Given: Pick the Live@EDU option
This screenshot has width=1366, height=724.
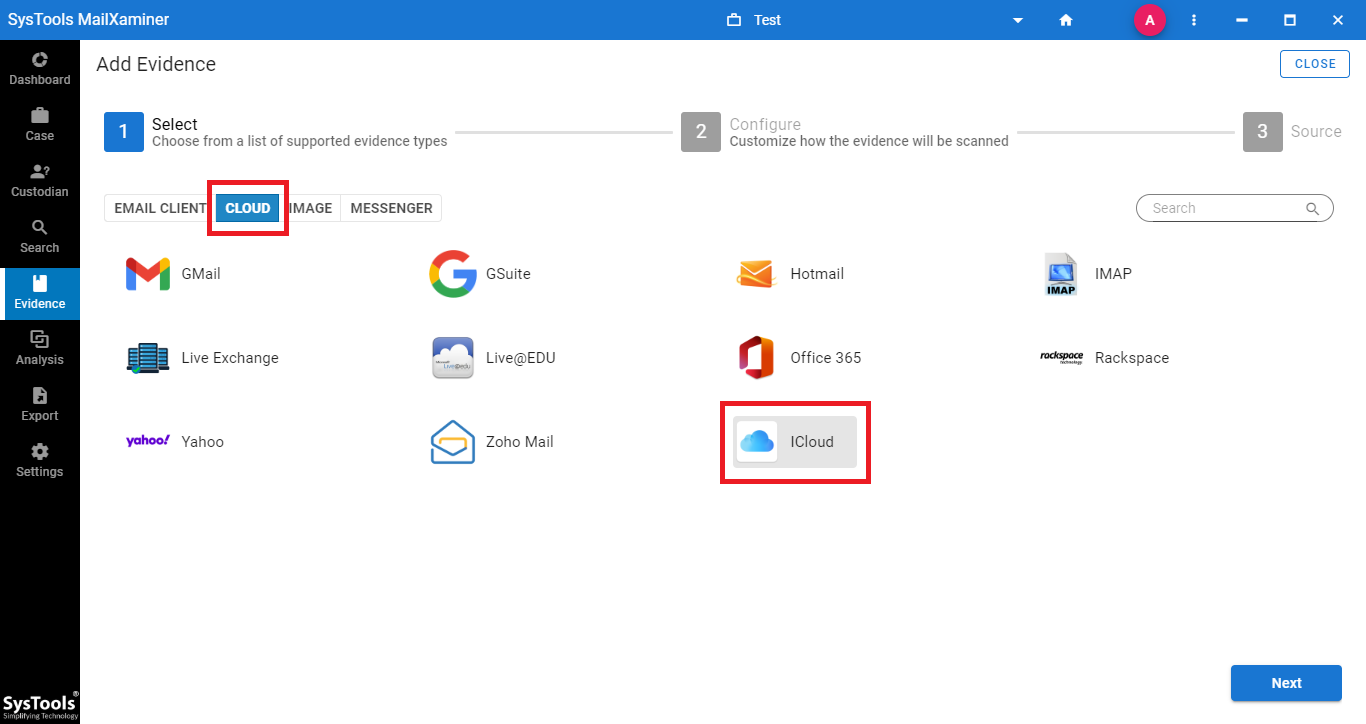Looking at the screenshot, I should (493, 358).
